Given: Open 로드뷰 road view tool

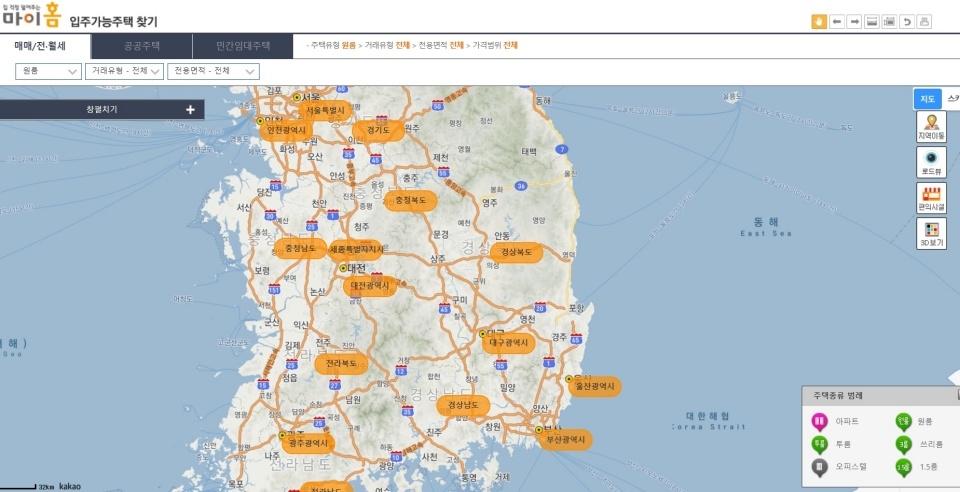Looking at the screenshot, I should pos(931,162).
